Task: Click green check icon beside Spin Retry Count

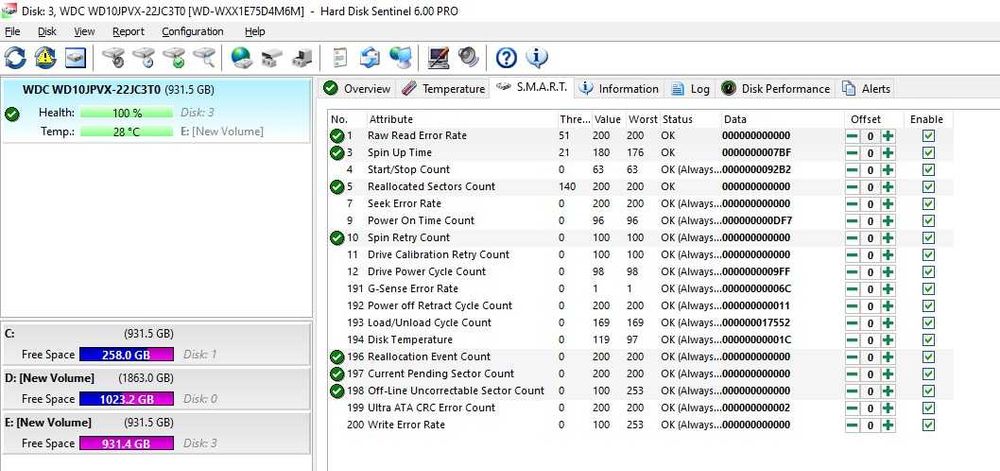Action: point(337,238)
